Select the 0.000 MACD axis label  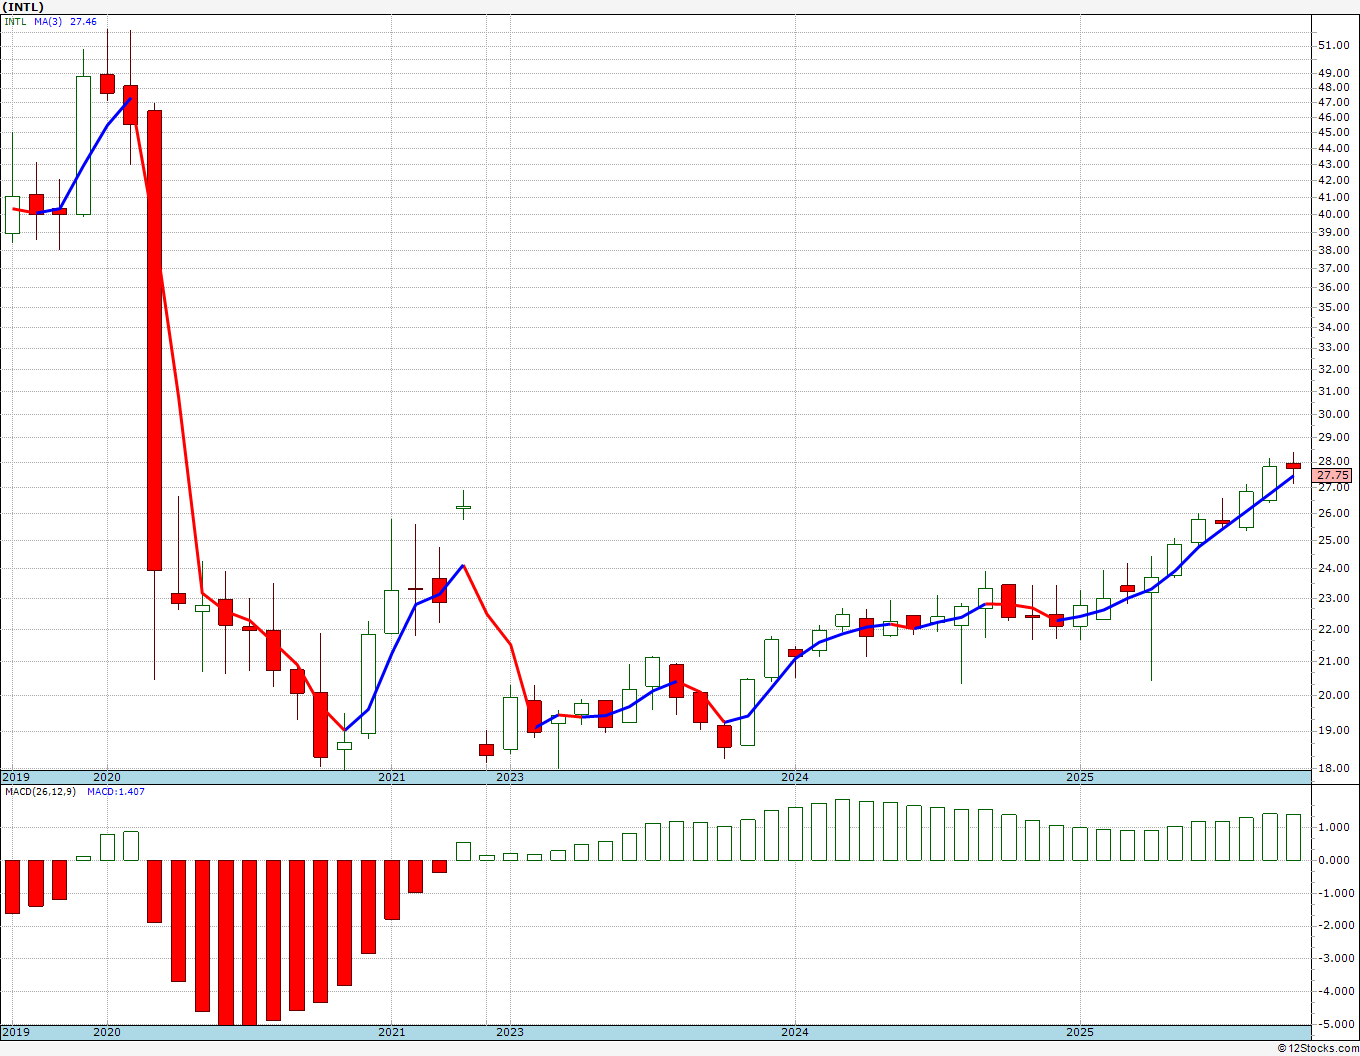coord(1336,860)
